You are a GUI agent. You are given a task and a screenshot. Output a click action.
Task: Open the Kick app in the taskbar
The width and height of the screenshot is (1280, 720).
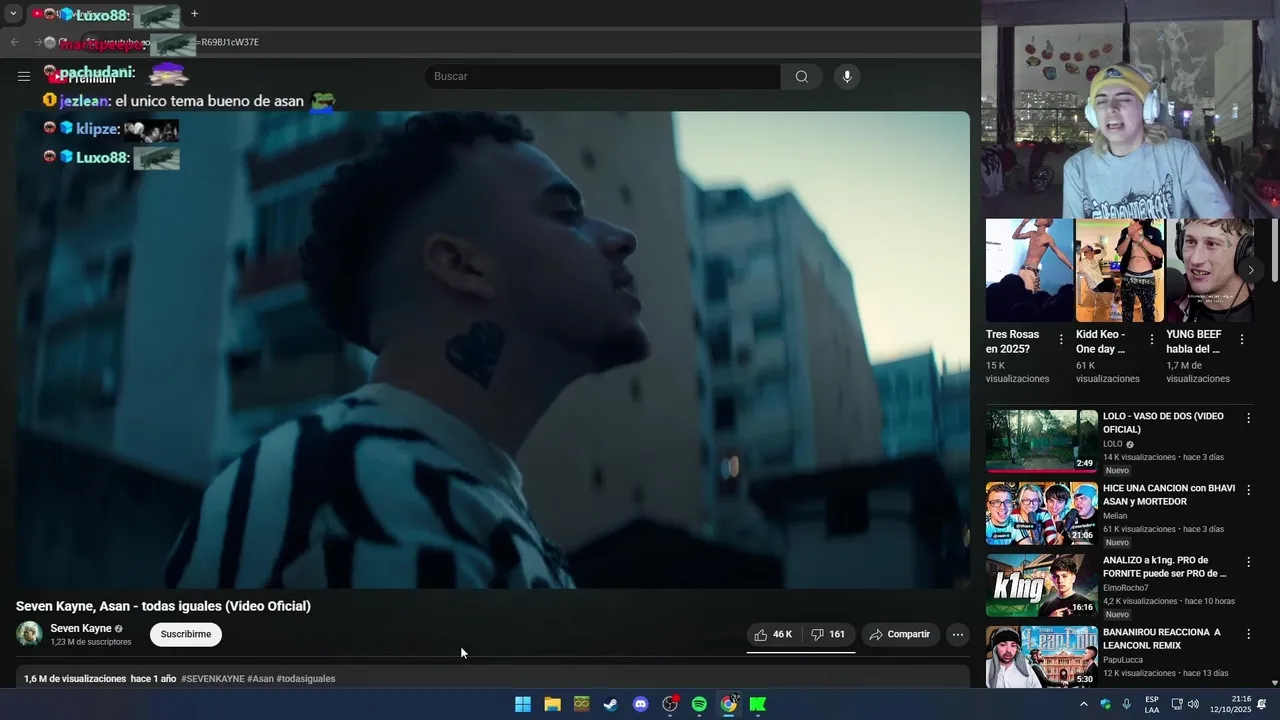tap(758, 704)
